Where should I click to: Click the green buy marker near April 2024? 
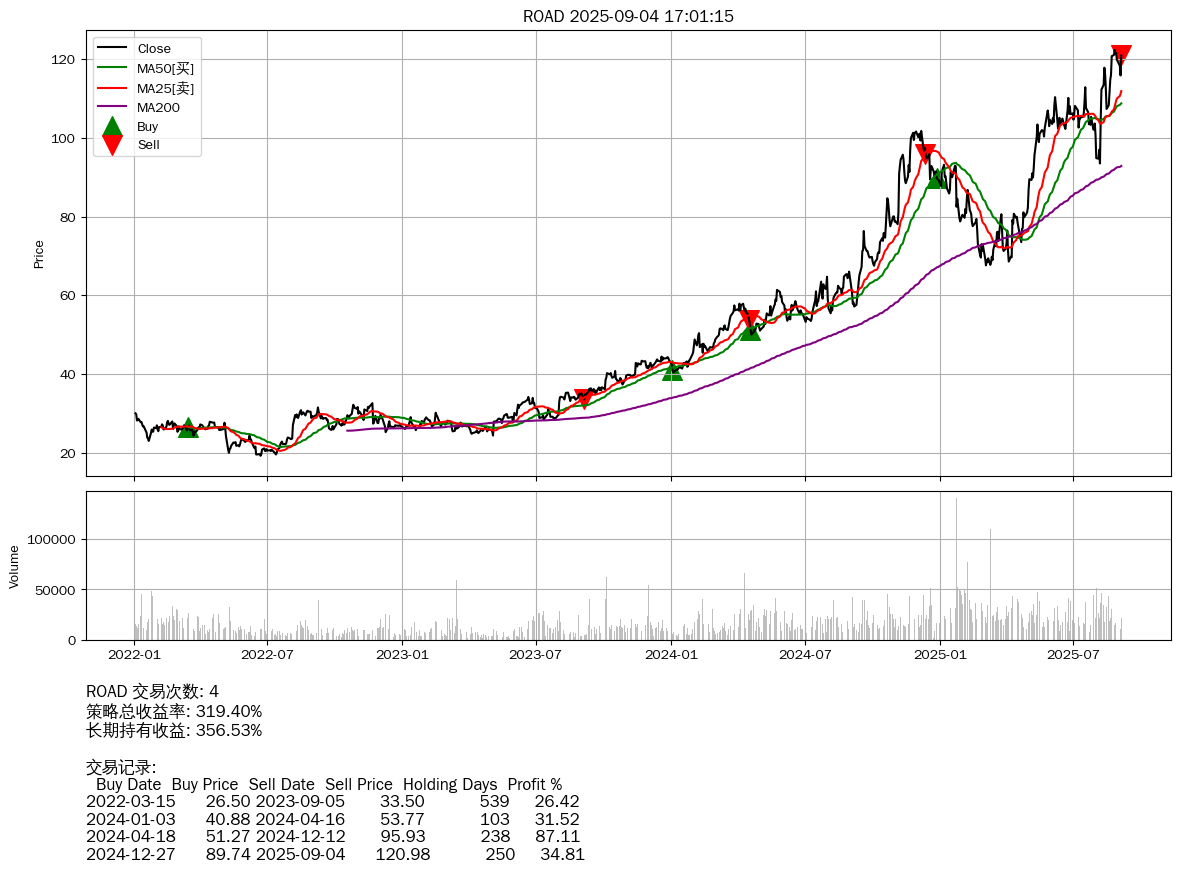(750, 330)
